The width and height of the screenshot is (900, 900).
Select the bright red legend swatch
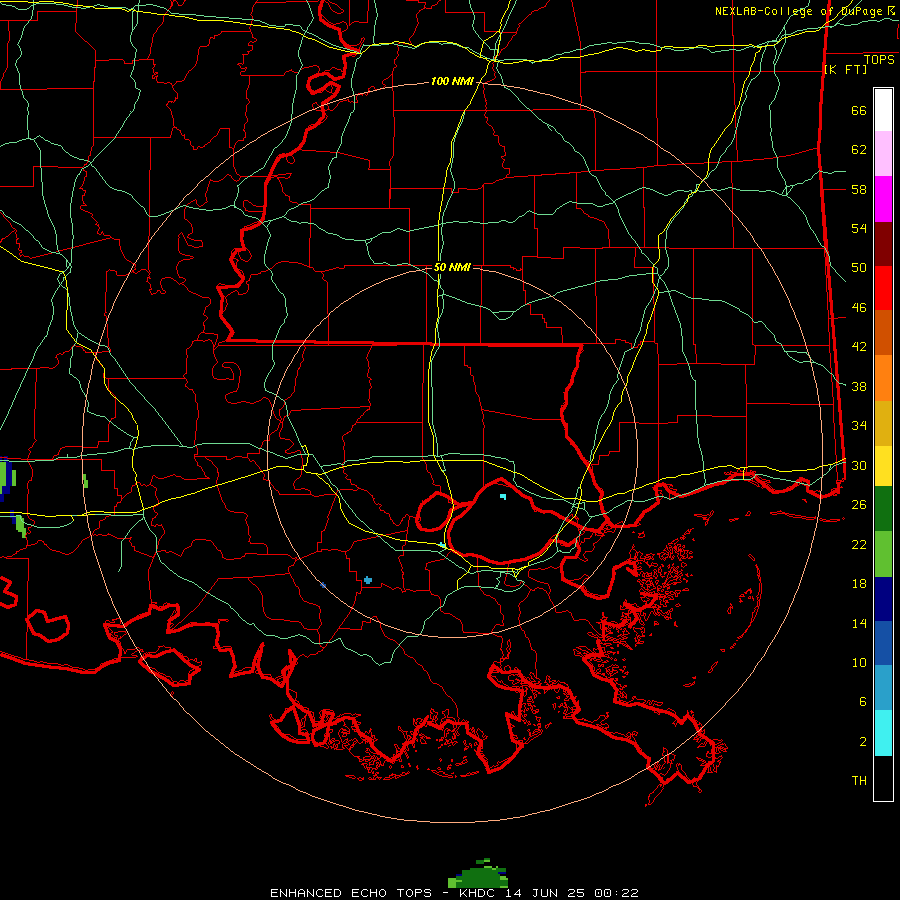tap(883, 288)
